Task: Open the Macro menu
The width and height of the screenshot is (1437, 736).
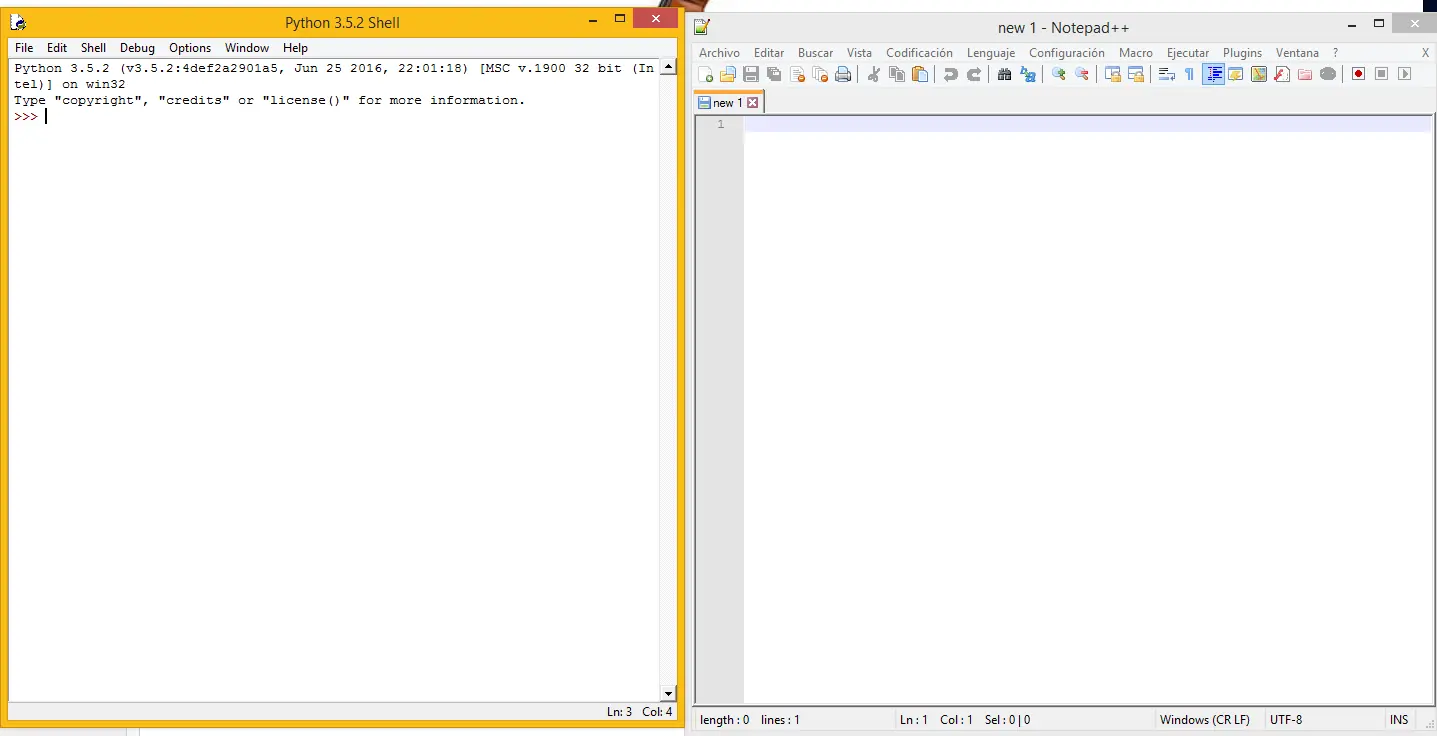Action: click(x=1136, y=53)
